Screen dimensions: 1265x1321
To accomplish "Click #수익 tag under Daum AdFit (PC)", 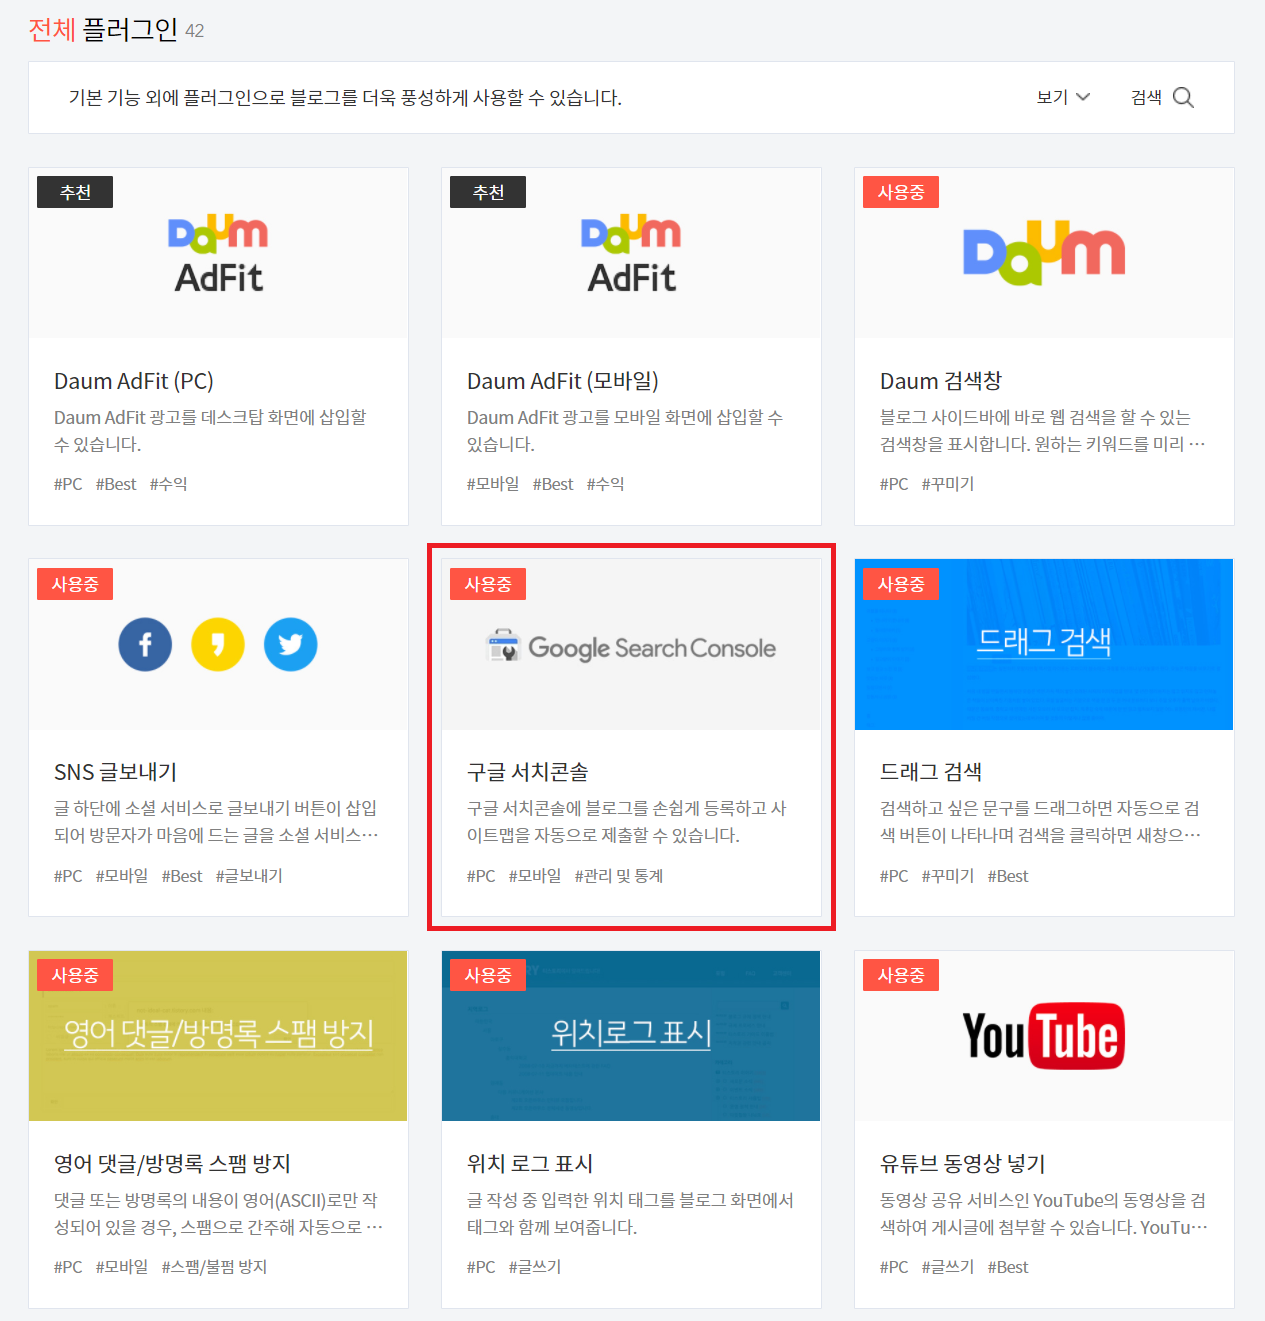I will [x=169, y=484].
